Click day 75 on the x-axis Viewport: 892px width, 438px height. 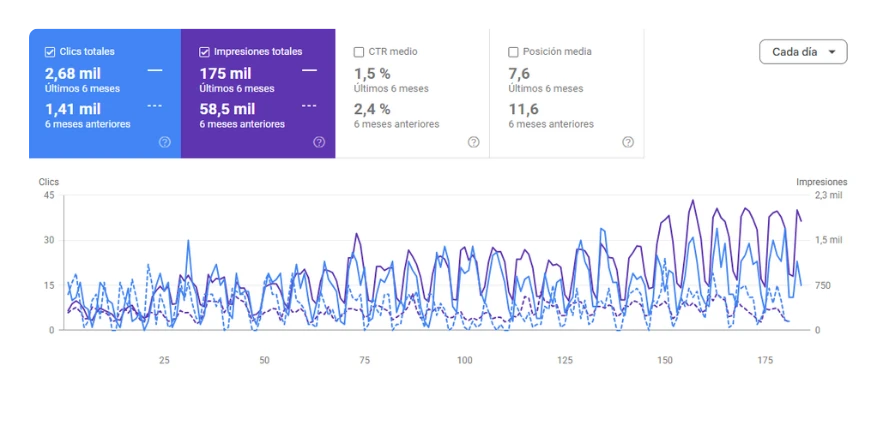pyautogui.click(x=364, y=360)
